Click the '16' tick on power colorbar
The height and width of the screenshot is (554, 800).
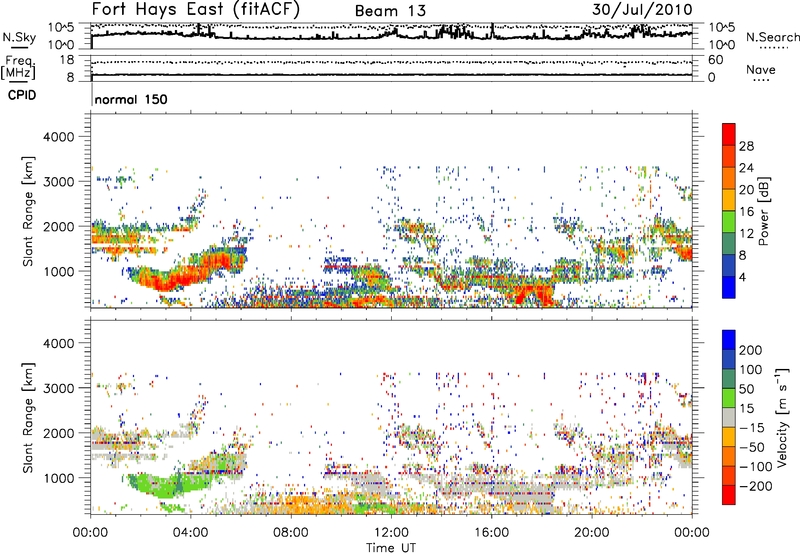(x=746, y=212)
